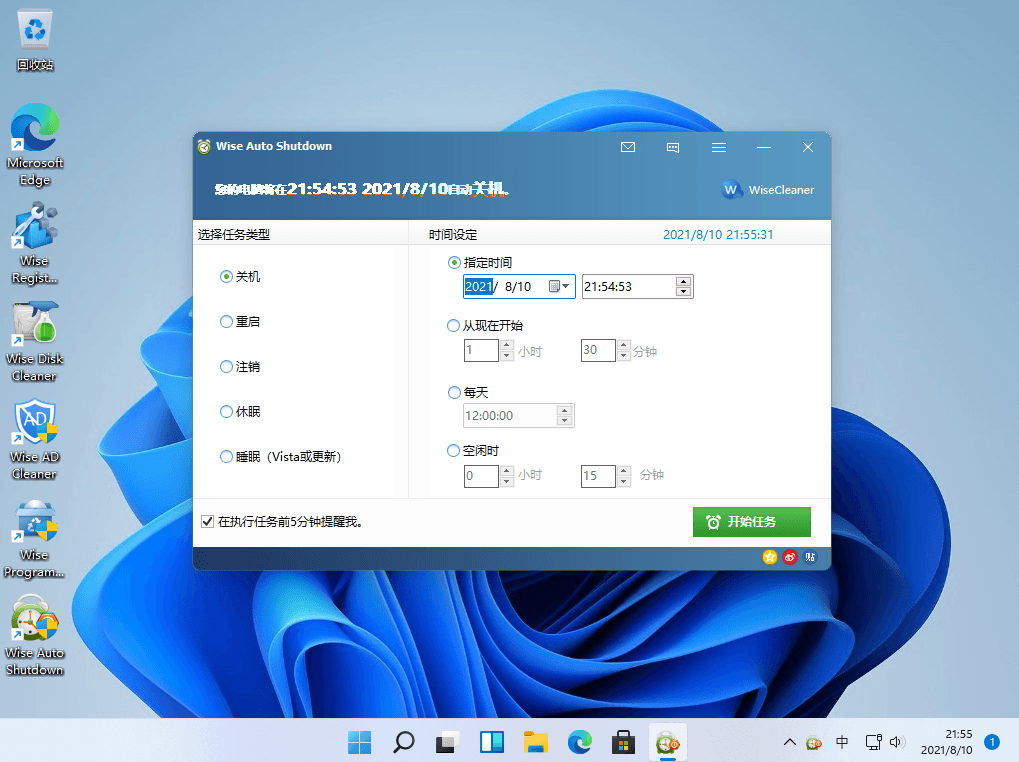Open the email feedback envelope icon

pyautogui.click(x=628, y=147)
